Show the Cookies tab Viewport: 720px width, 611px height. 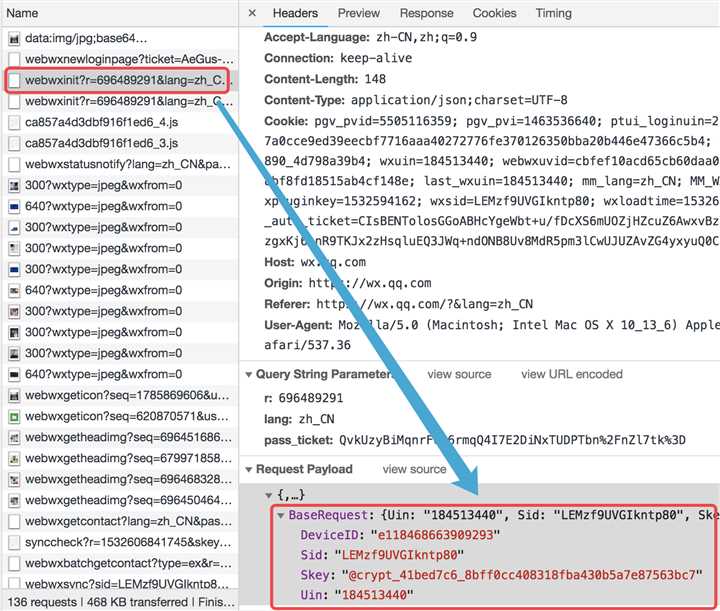click(x=495, y=13)
